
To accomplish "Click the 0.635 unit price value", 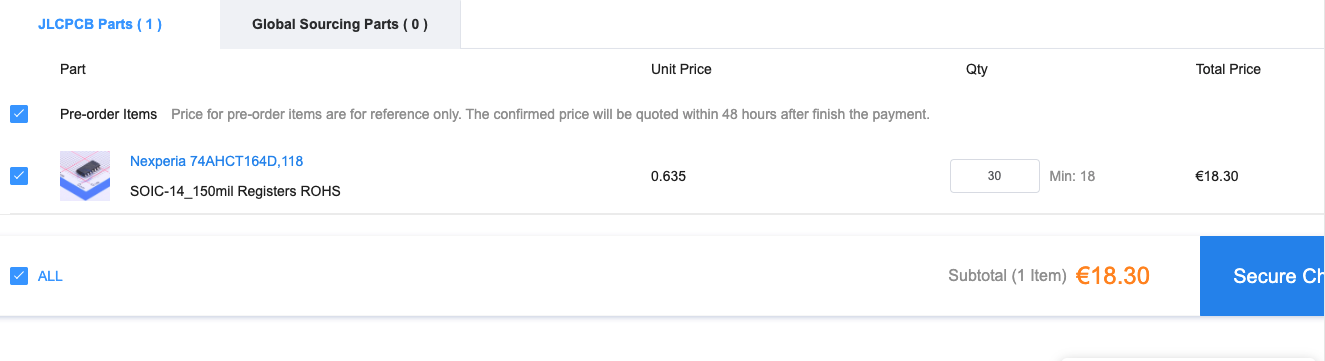I will (x=668, y=176).
